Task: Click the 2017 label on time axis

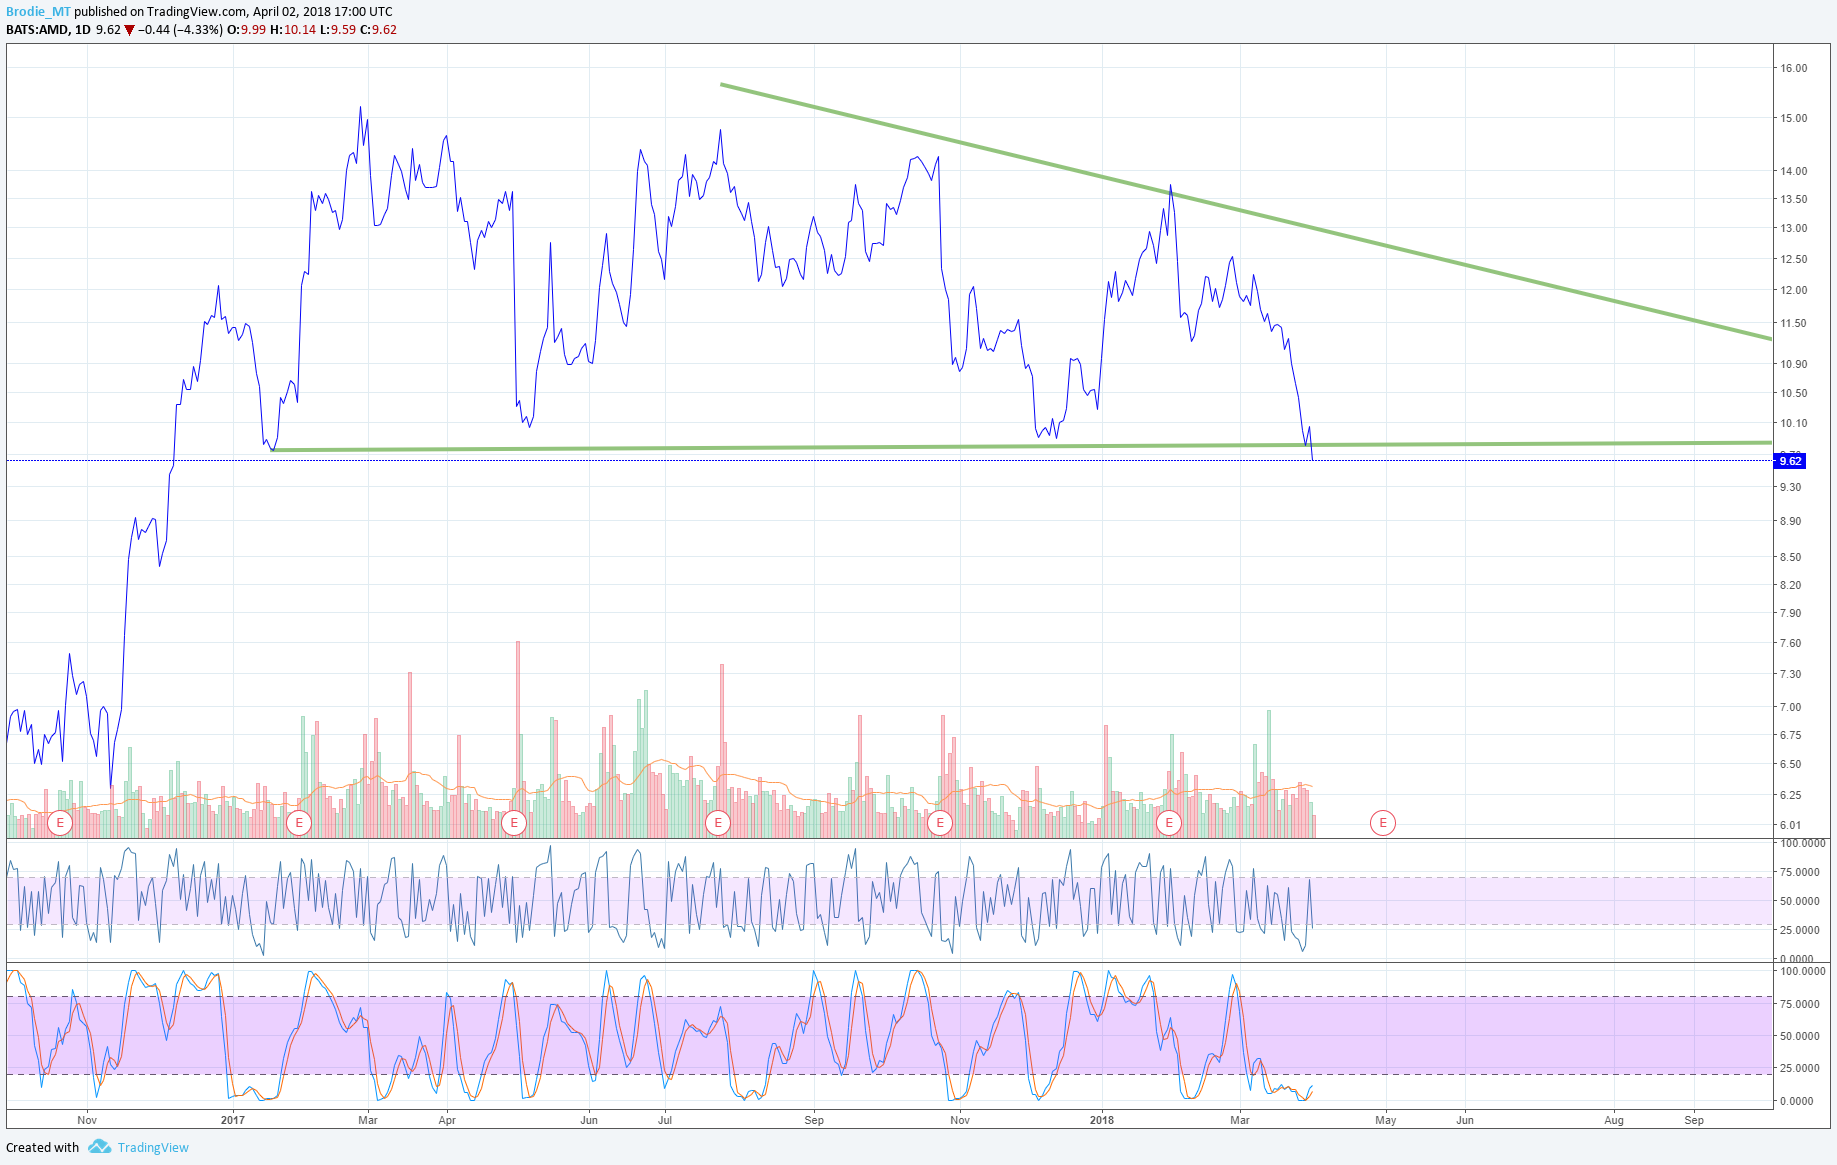Action: pyautogui.click(x=233, y=1120)
